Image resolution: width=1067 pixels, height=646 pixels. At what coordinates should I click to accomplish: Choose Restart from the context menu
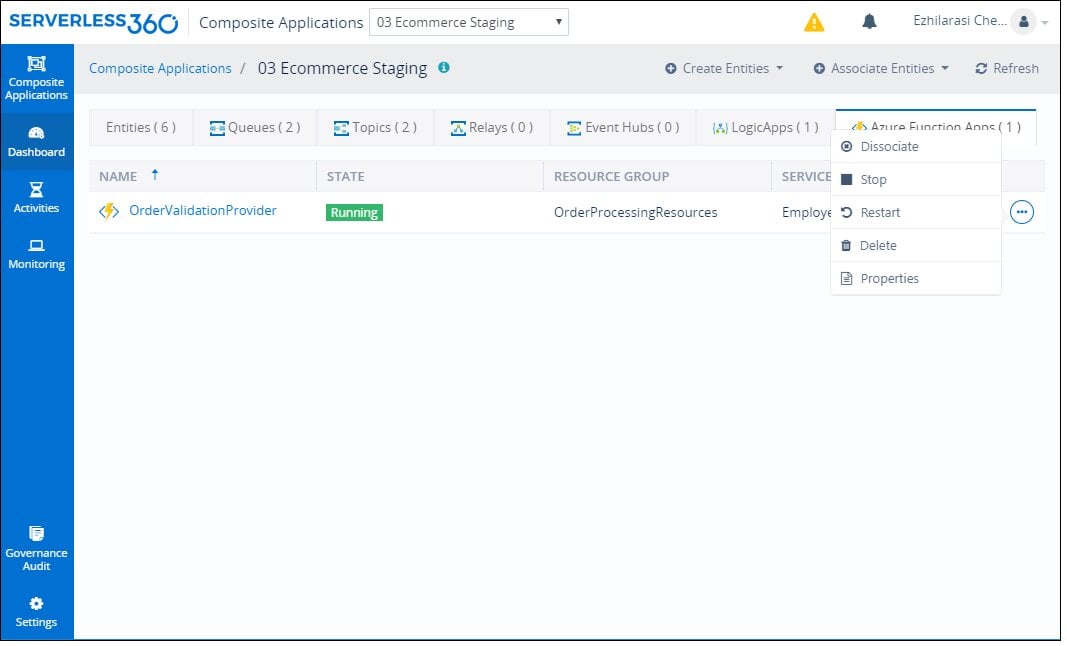pyautogui.click(x=916, y=212)
